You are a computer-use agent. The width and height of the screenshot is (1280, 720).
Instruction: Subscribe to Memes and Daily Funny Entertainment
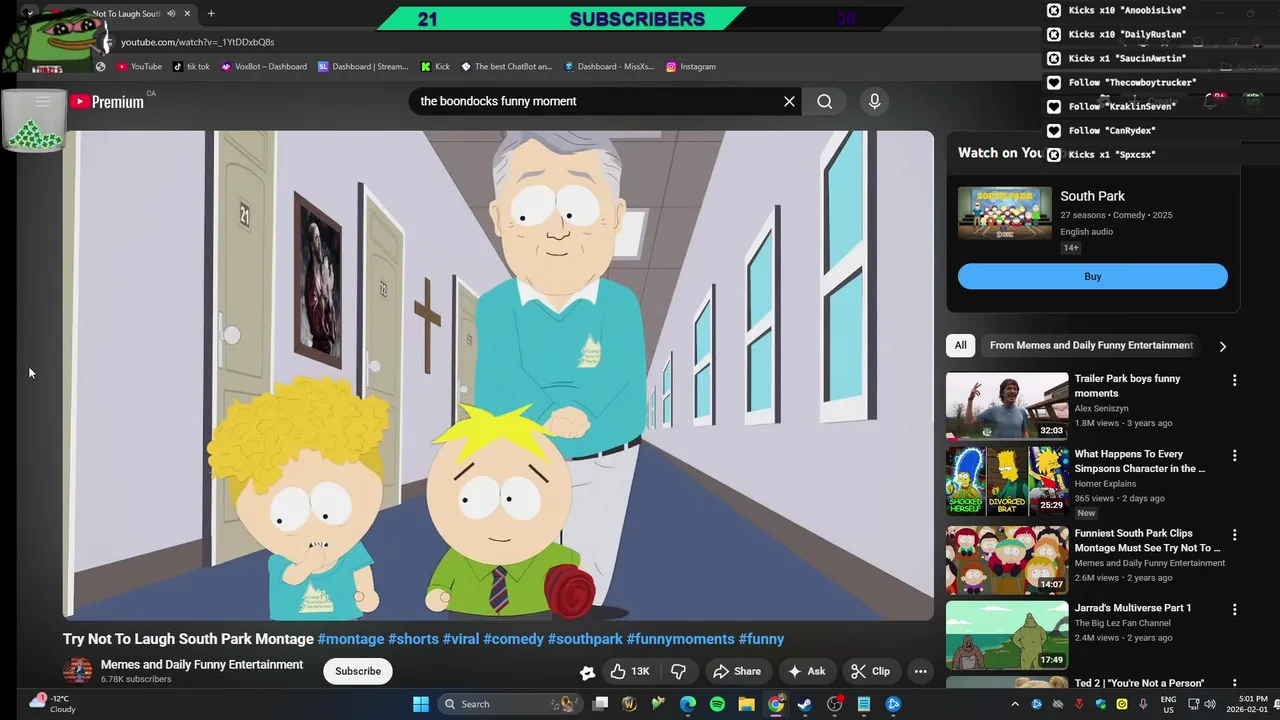click(x=358, y=671)
